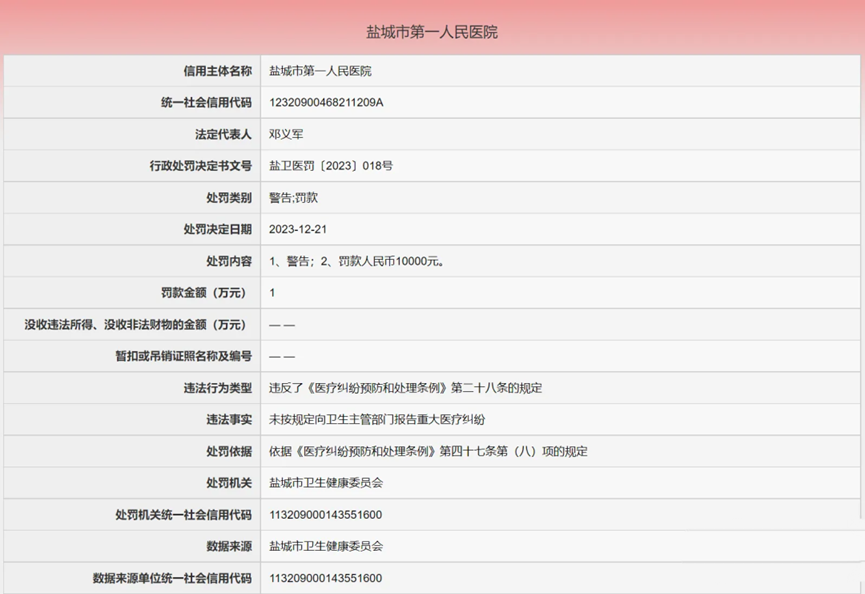Select the label 信用主体名称
Image resolution: width=865 pixels, height=594 pixels.
217,71
